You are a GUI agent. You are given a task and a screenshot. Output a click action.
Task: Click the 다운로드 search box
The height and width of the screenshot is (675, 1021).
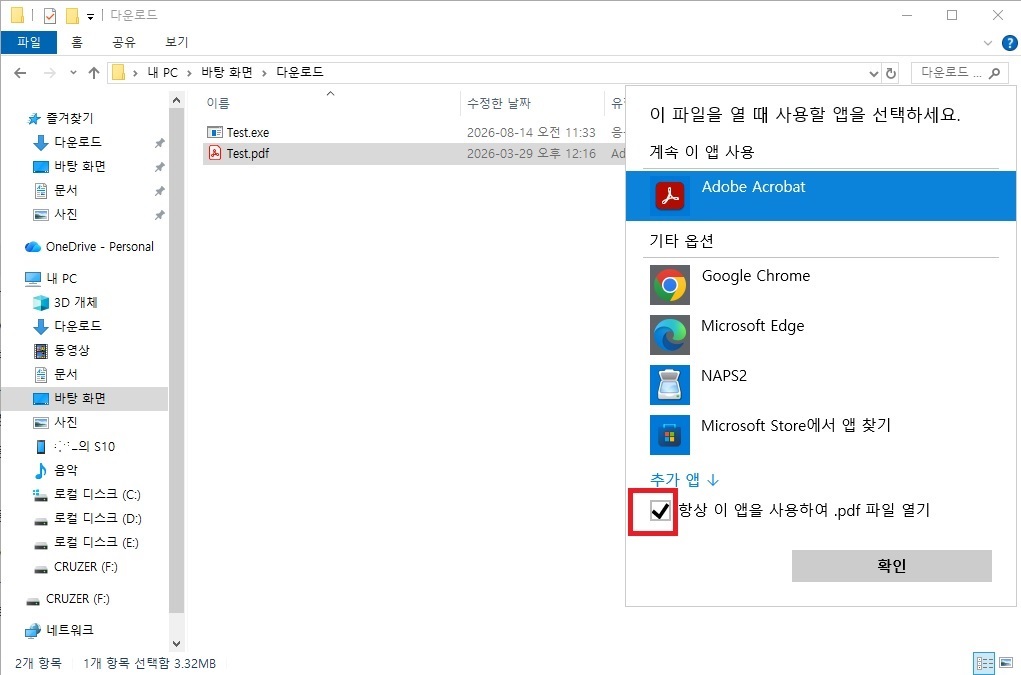click(959, 73)
